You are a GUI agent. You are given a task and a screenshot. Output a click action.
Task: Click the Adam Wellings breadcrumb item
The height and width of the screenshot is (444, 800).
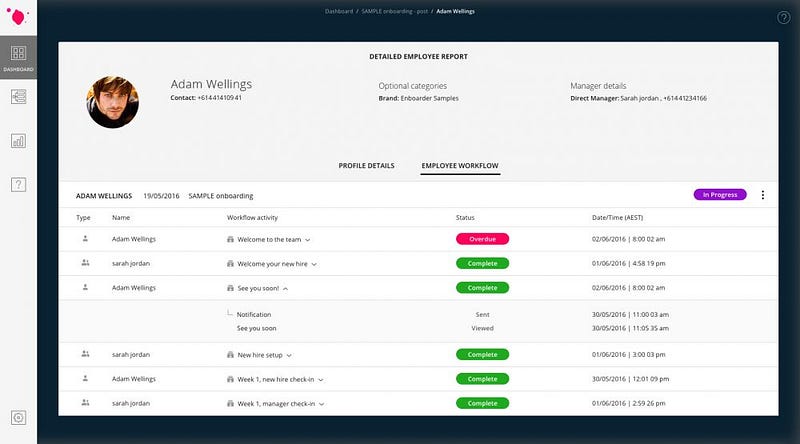pos(455,11)
